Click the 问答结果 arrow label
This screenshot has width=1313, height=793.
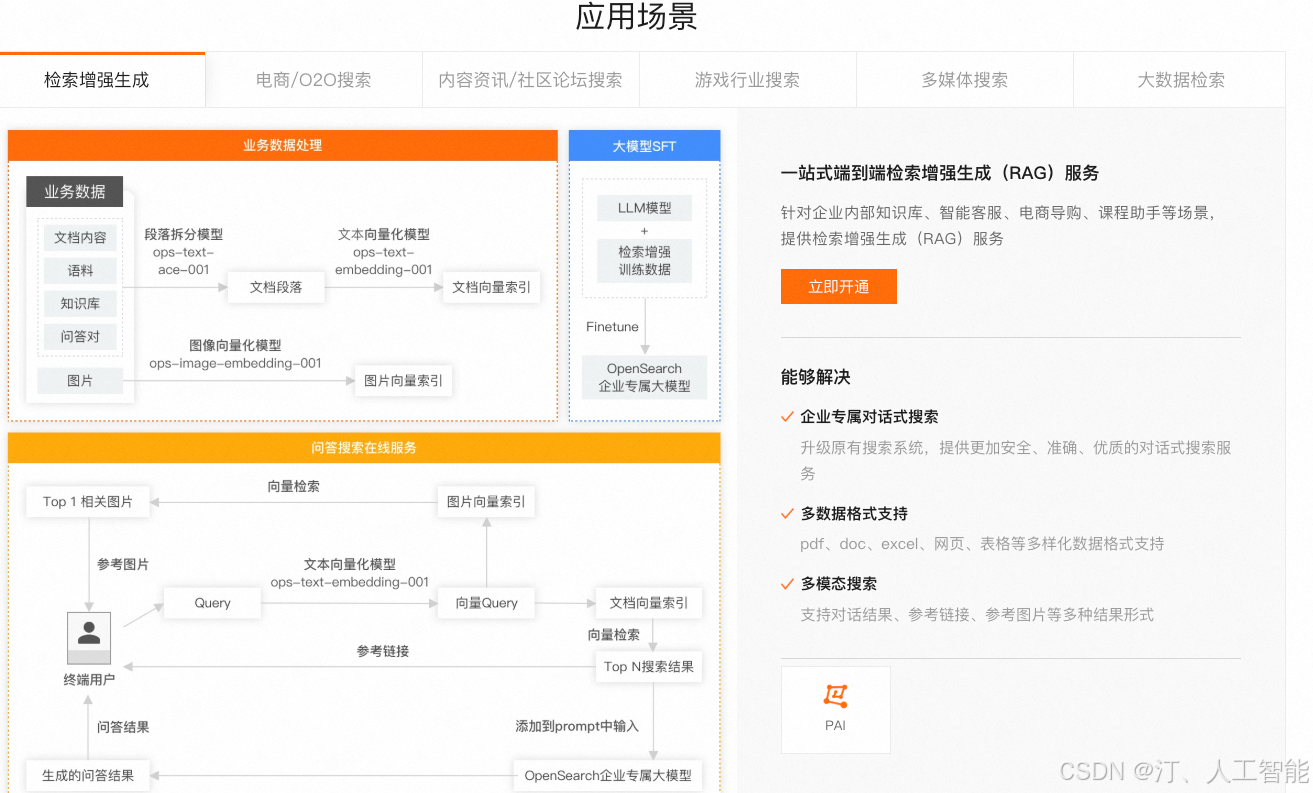pyautogui.click(x=123, y=727)
